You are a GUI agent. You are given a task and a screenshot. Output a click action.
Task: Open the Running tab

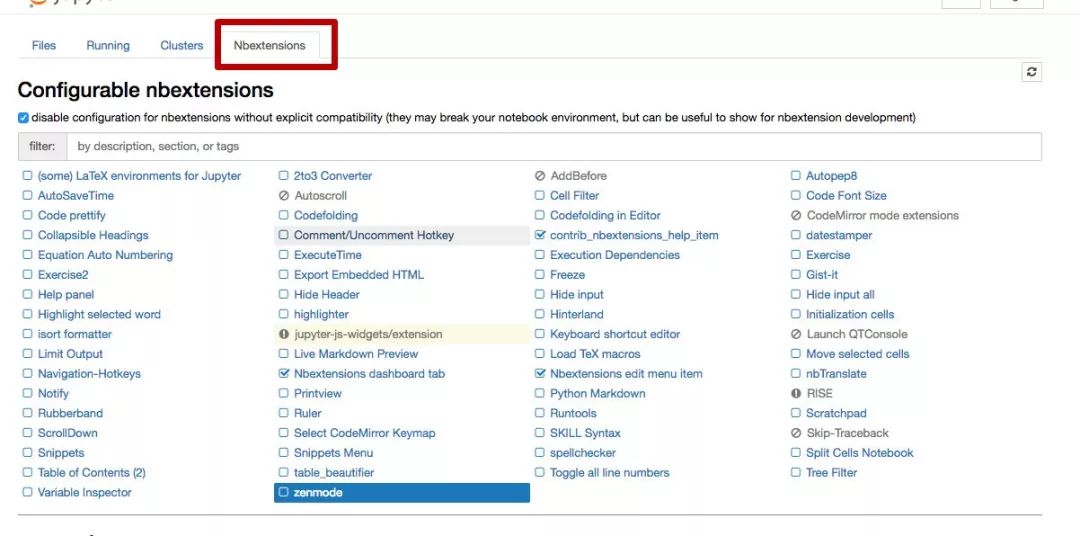tap(108, 46)
